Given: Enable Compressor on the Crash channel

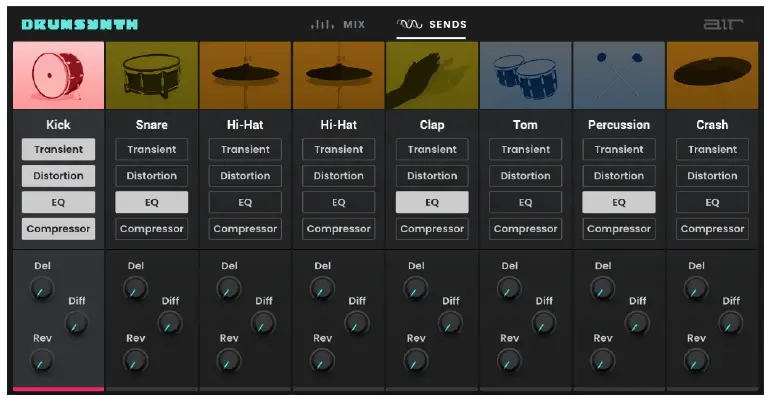Looking at the screenshot, I should tap(713, 229).
